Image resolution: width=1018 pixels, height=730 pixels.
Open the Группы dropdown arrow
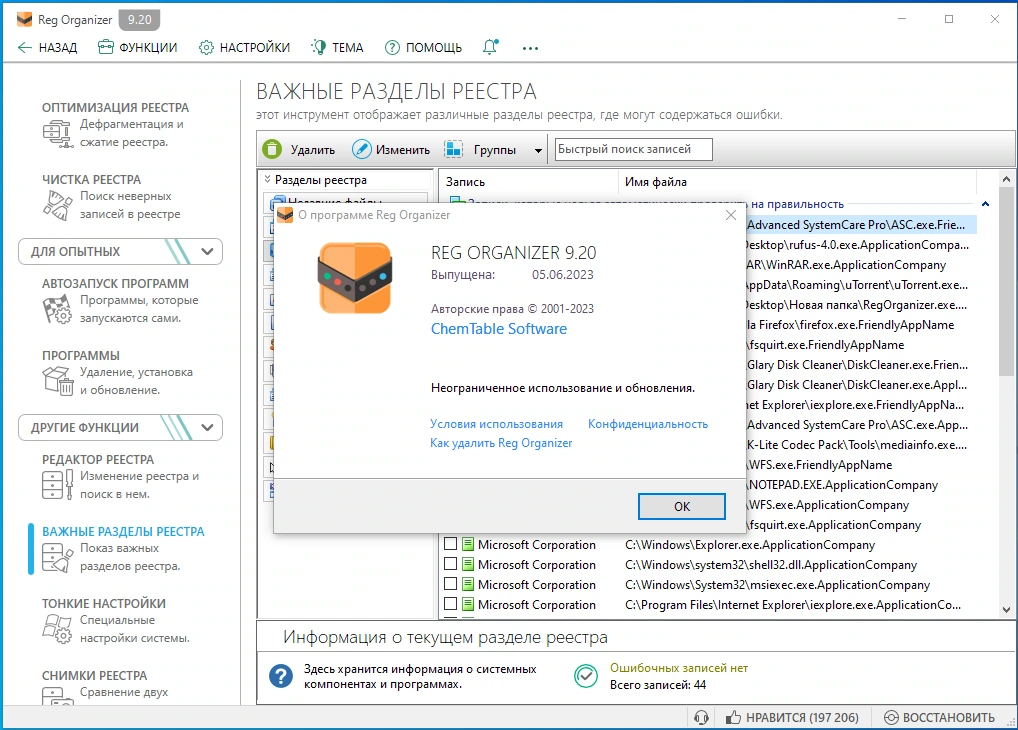click(x=538, y=151)
